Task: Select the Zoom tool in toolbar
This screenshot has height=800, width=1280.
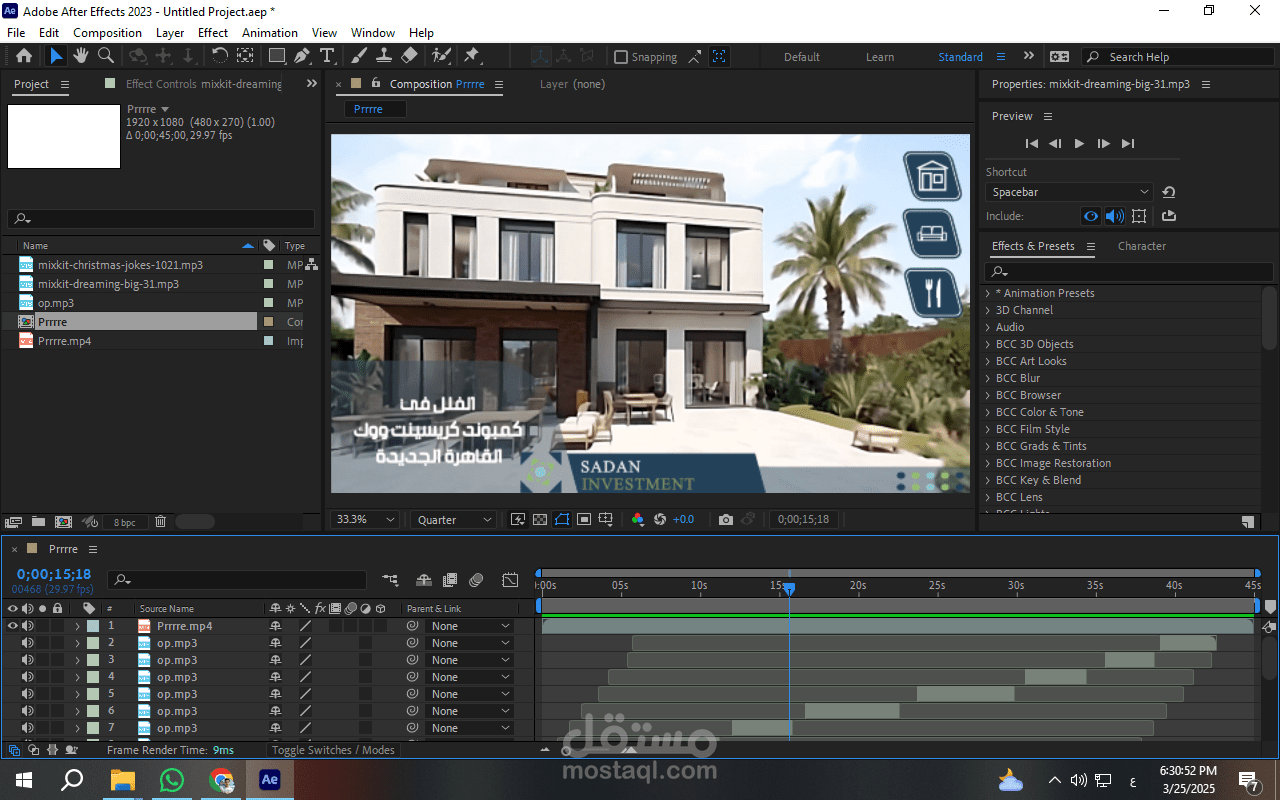Action: click(105, 56)
